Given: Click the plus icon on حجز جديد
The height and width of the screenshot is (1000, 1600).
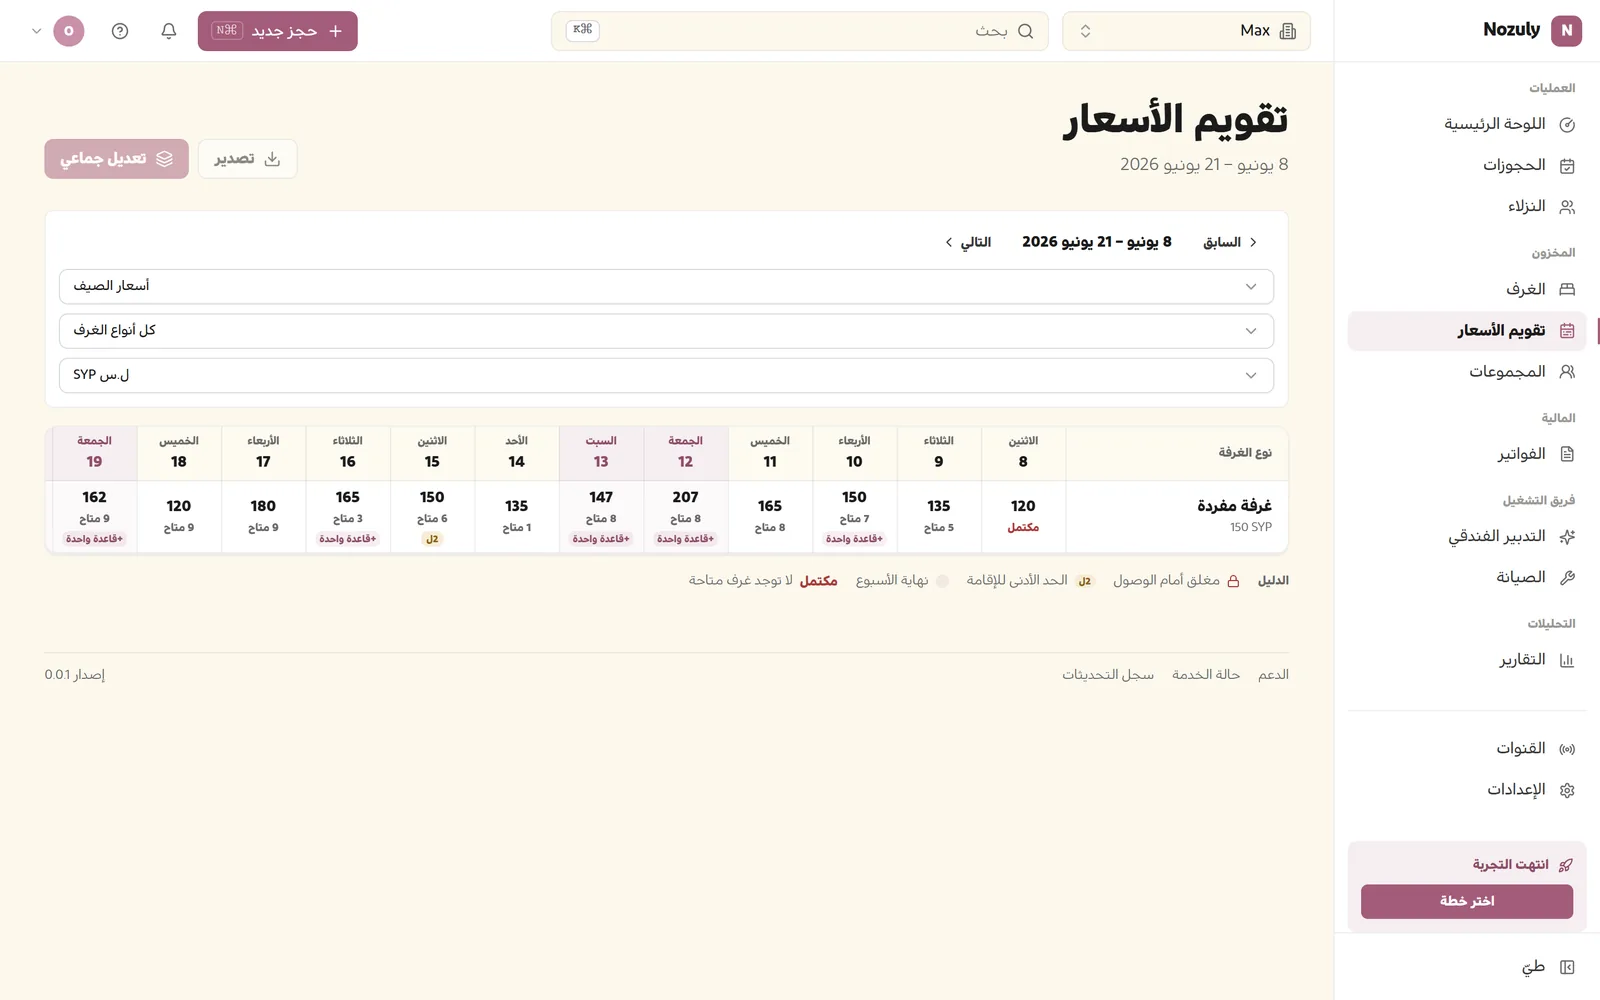Looking at the screenshot, I should [x=336, y=31].
